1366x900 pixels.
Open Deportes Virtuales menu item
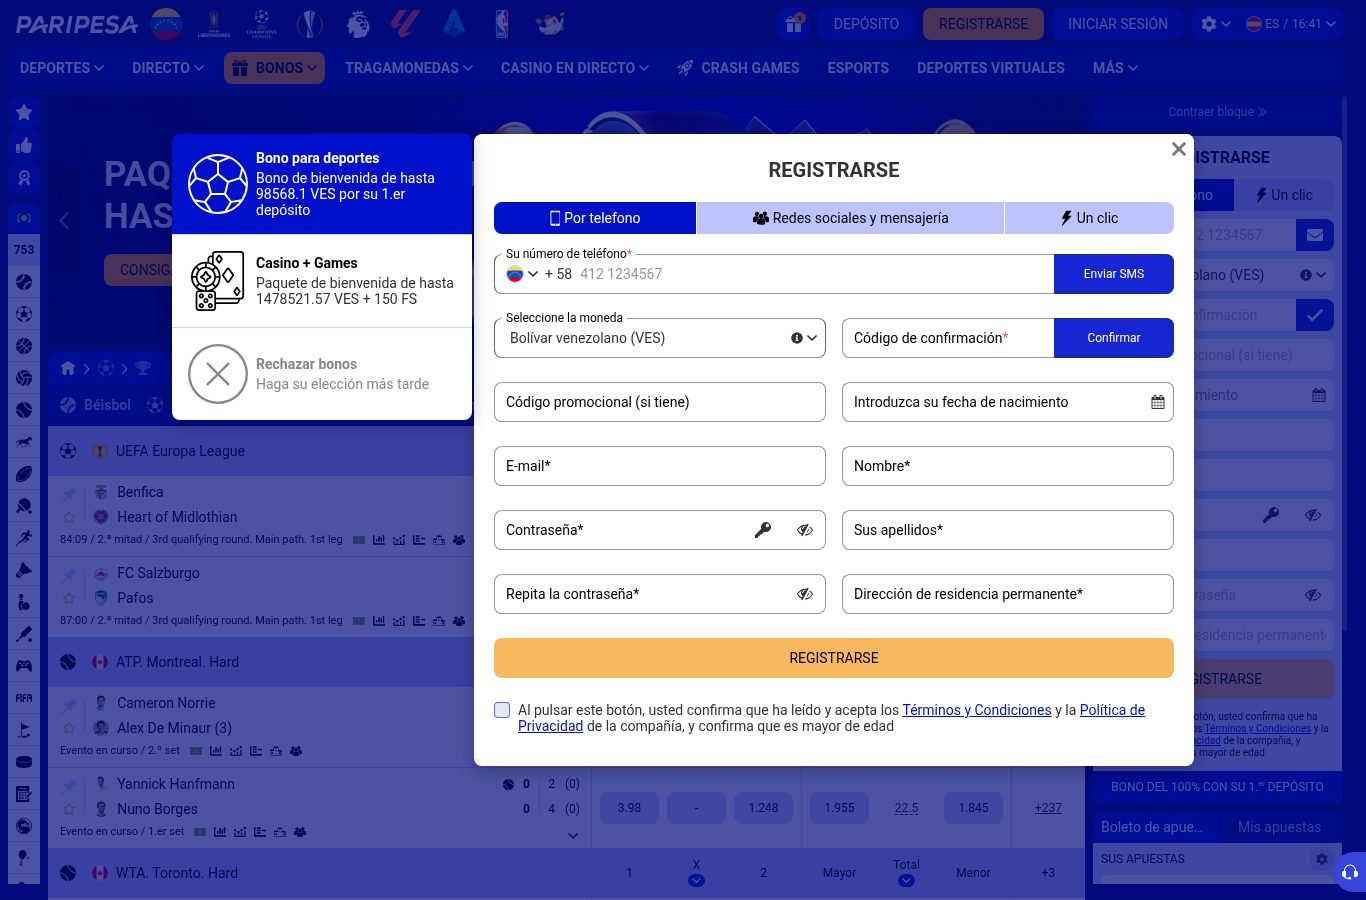pyautogui.click(x=991, y=68)
